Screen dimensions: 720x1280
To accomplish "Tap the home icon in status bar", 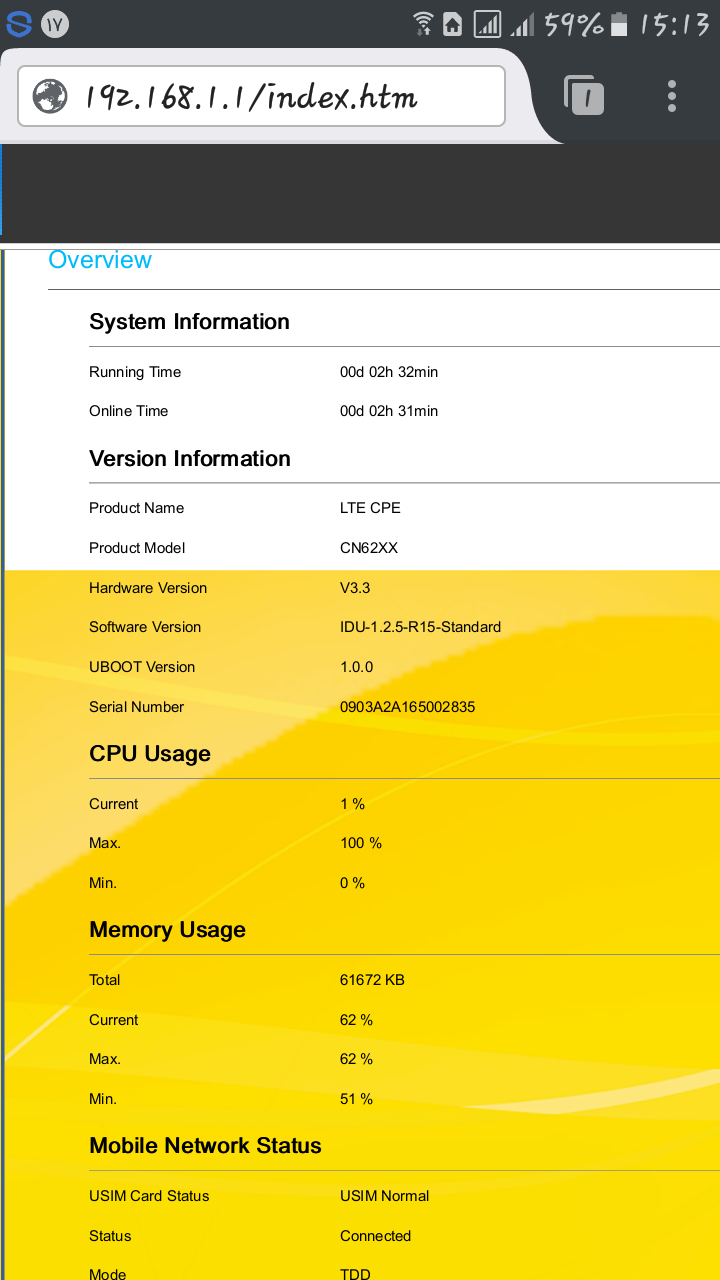I will (x=453, y=23).
